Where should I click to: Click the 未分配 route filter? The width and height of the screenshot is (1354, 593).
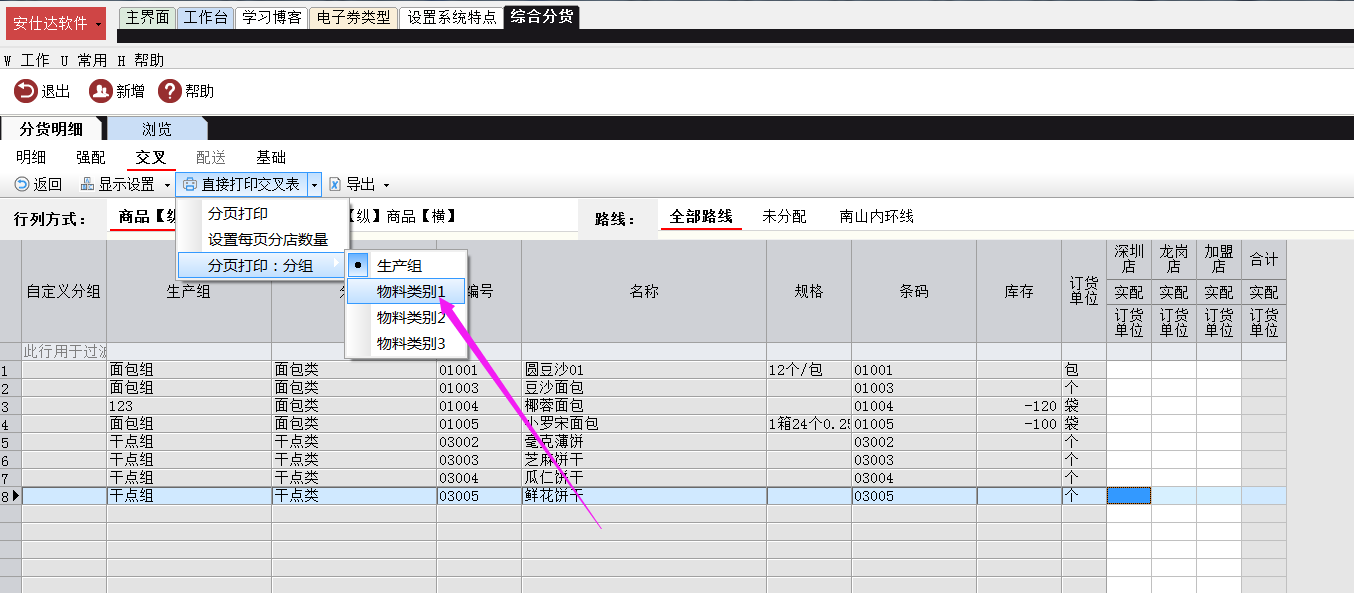pos(784,217)
